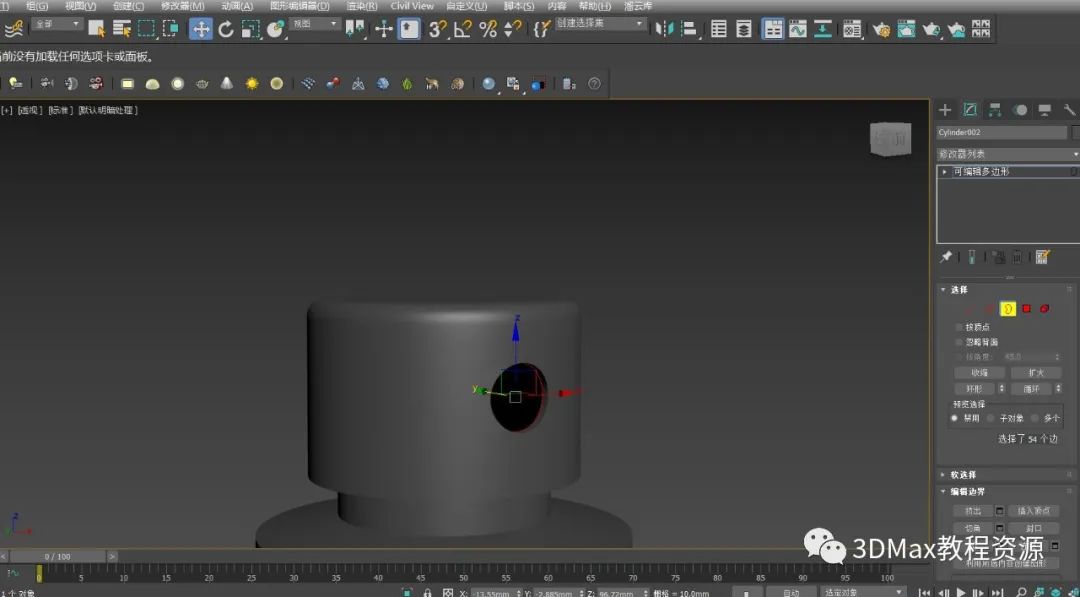Image resolution: width=1080 pixels, height=597 pixels.
Task: Click the Percent Snap toggle icon
Action: pos(488,29)
